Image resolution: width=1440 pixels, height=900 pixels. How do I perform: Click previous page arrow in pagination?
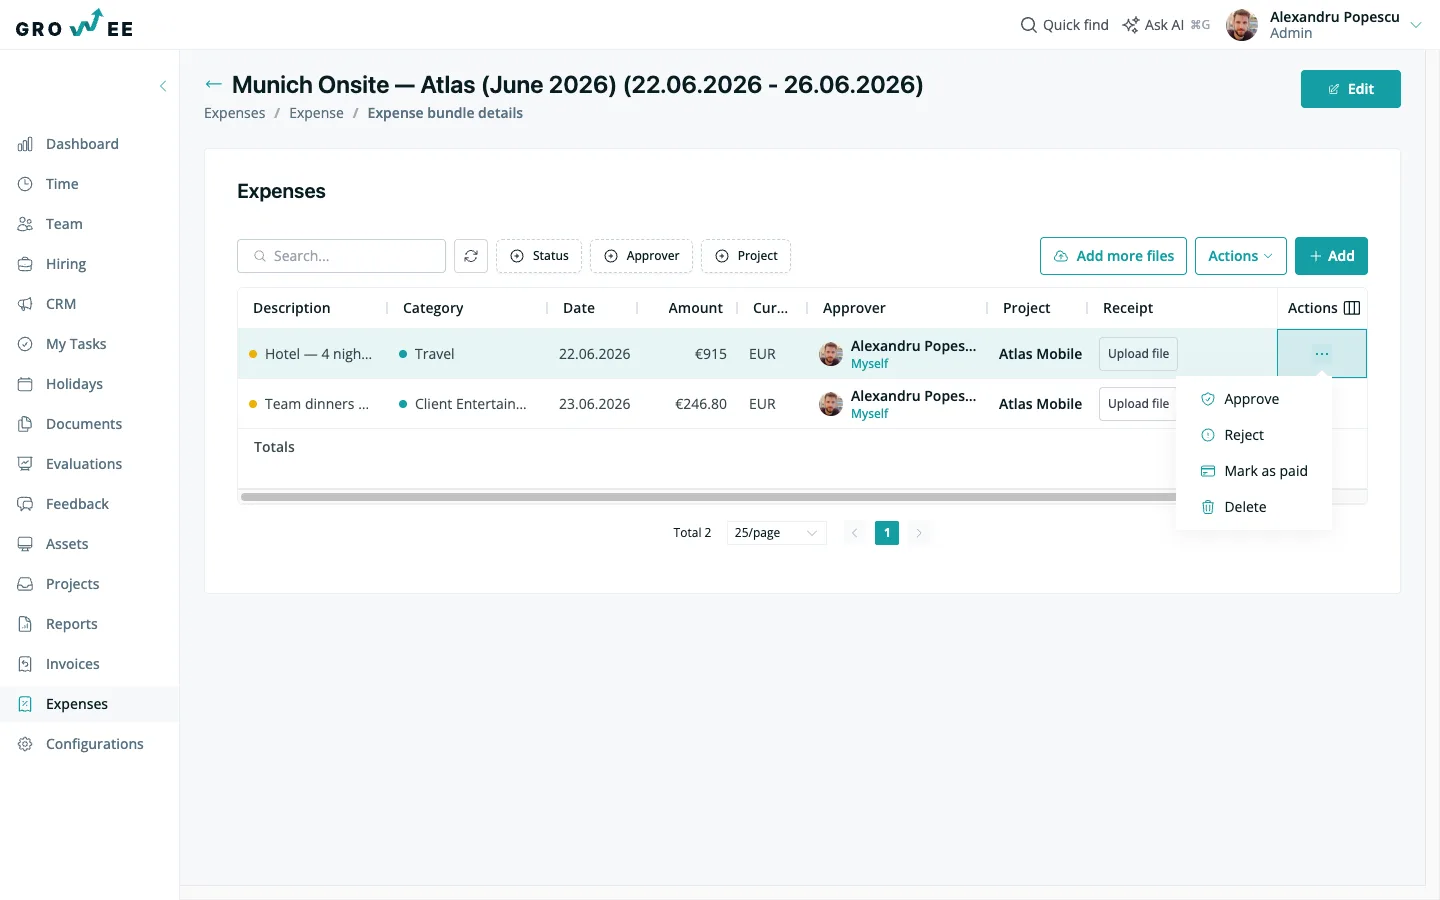(x=854, y=533)
